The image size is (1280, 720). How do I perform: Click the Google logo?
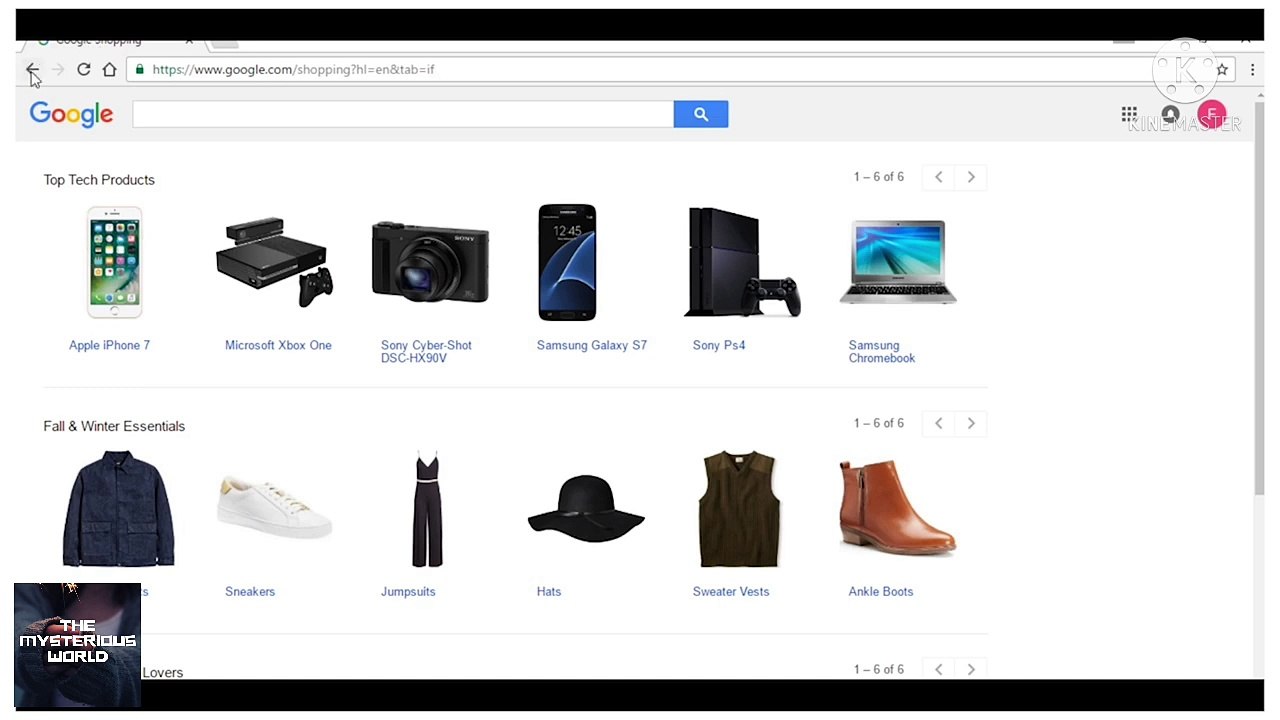pyautogui.click(x=71, y=114)
